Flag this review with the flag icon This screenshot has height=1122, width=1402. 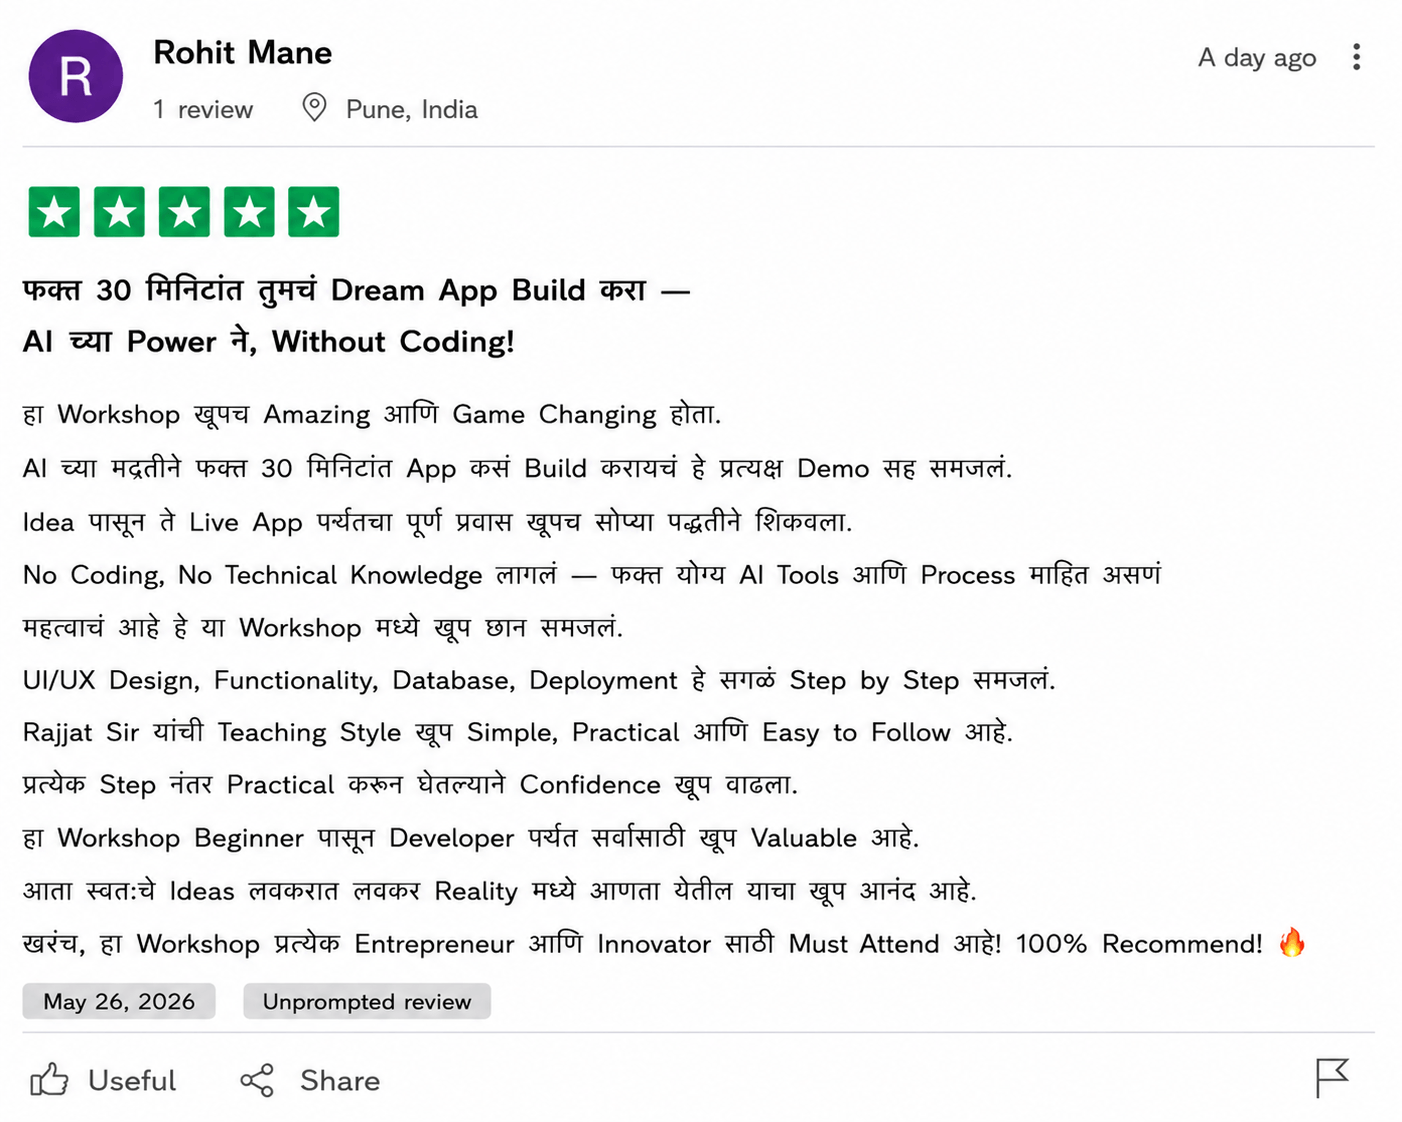click(1332, 1078)
